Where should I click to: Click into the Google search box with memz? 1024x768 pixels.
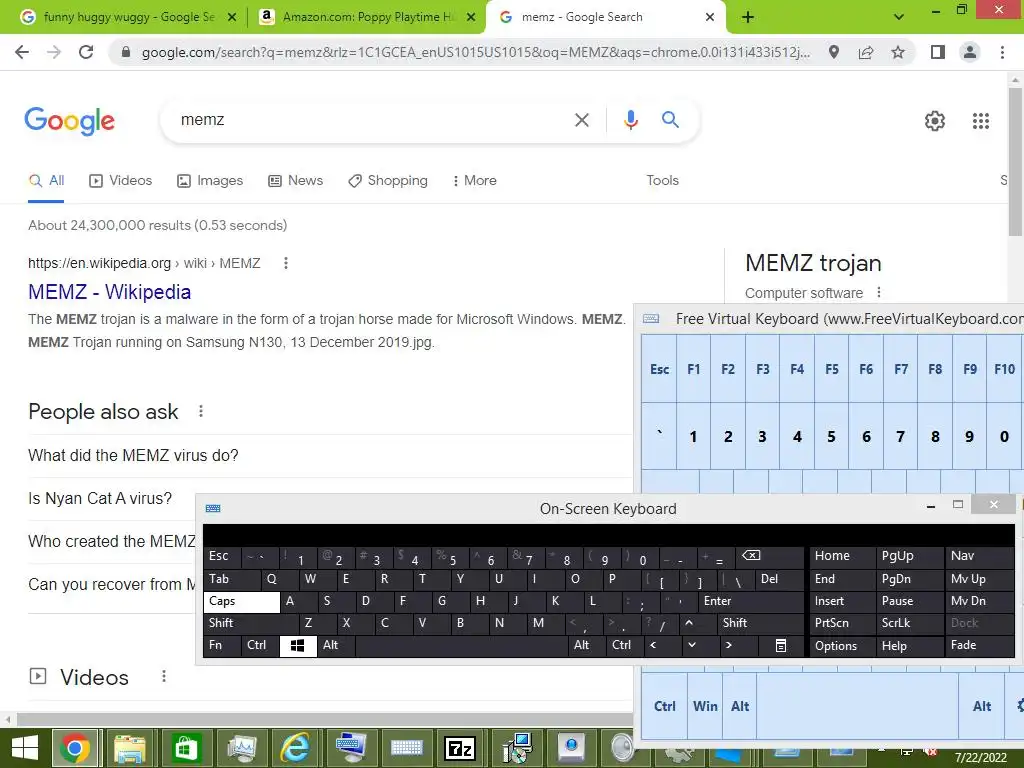point(372,120)
